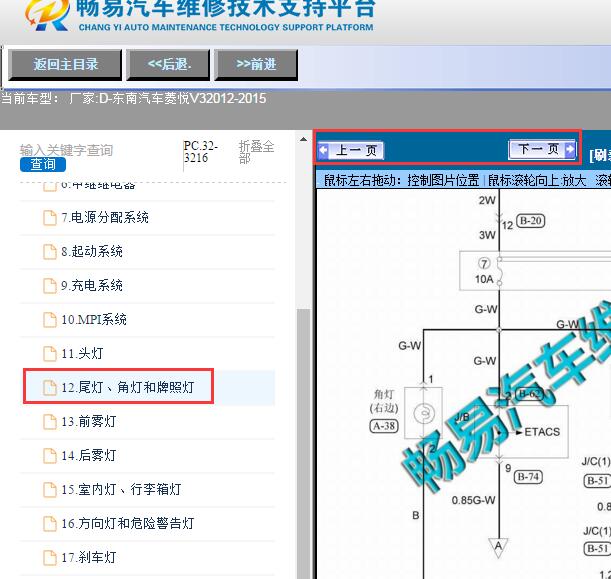Click the 返回主目录 button
The image size is (611, 579).
pos(65,64)
